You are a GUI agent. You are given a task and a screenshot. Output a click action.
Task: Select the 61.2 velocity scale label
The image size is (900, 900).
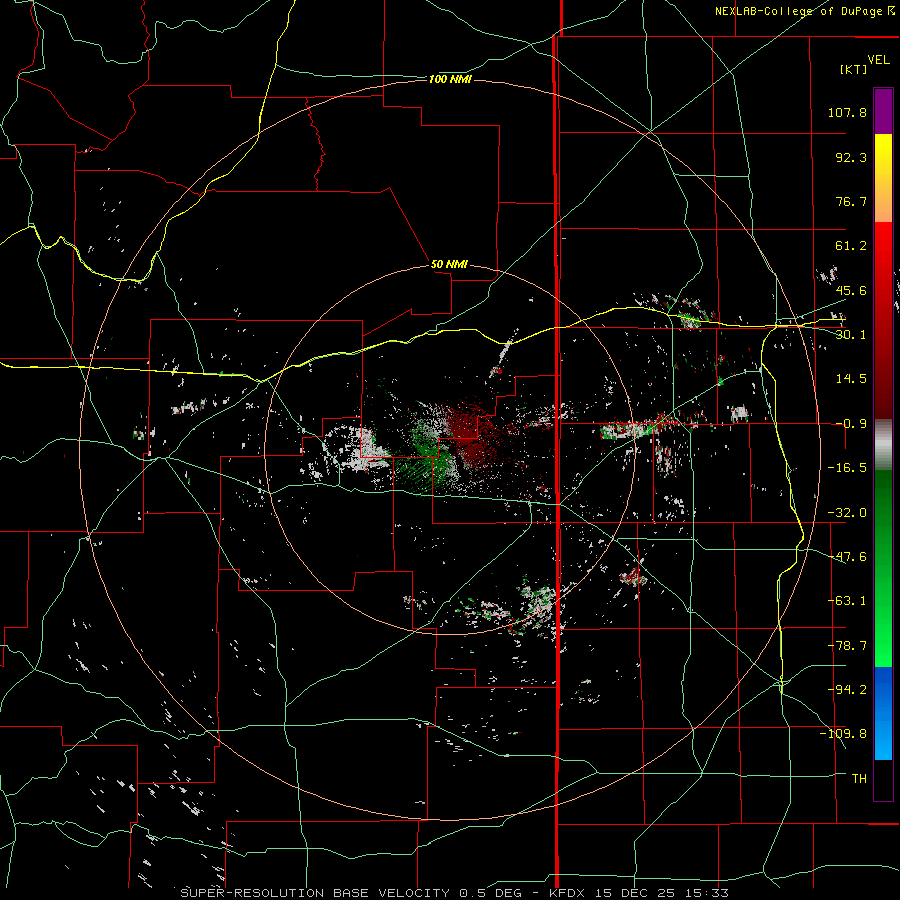(x=851, y=246)
